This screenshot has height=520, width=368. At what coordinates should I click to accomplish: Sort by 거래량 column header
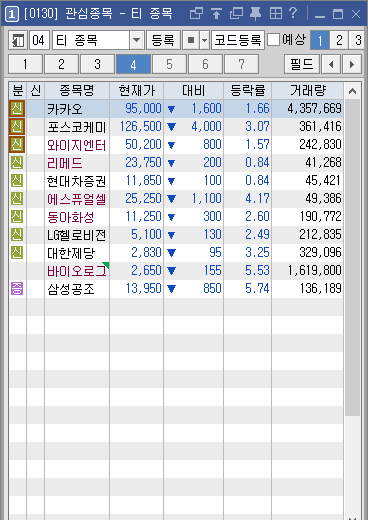pyautogui.click(x=308, y=91)
